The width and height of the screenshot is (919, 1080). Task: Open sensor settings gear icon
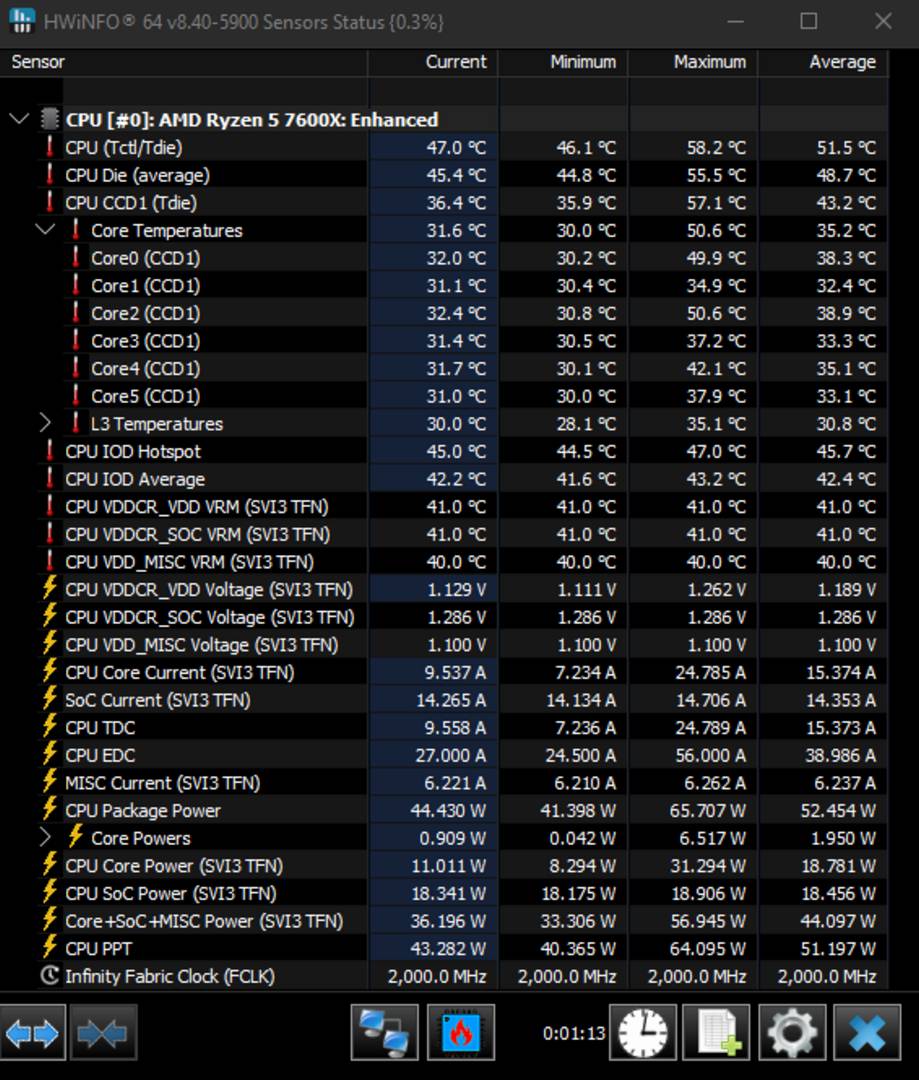[791, 1032]
